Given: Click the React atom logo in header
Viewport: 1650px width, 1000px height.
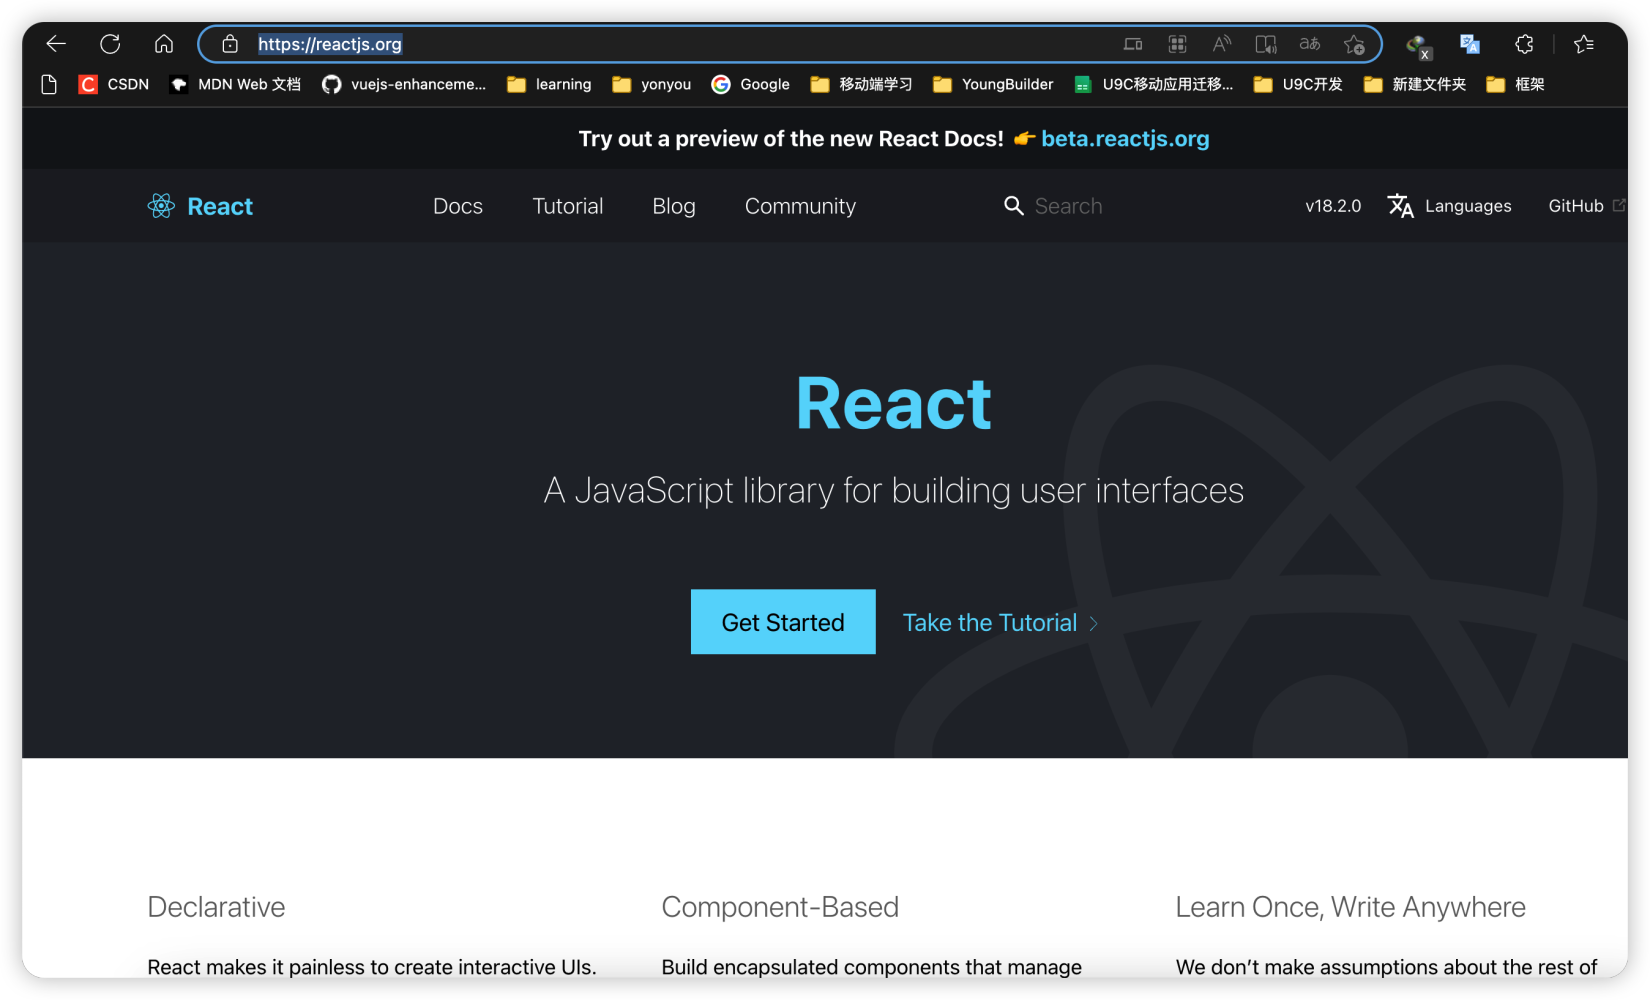Looking at the screenshot, I should coord(161,206).
